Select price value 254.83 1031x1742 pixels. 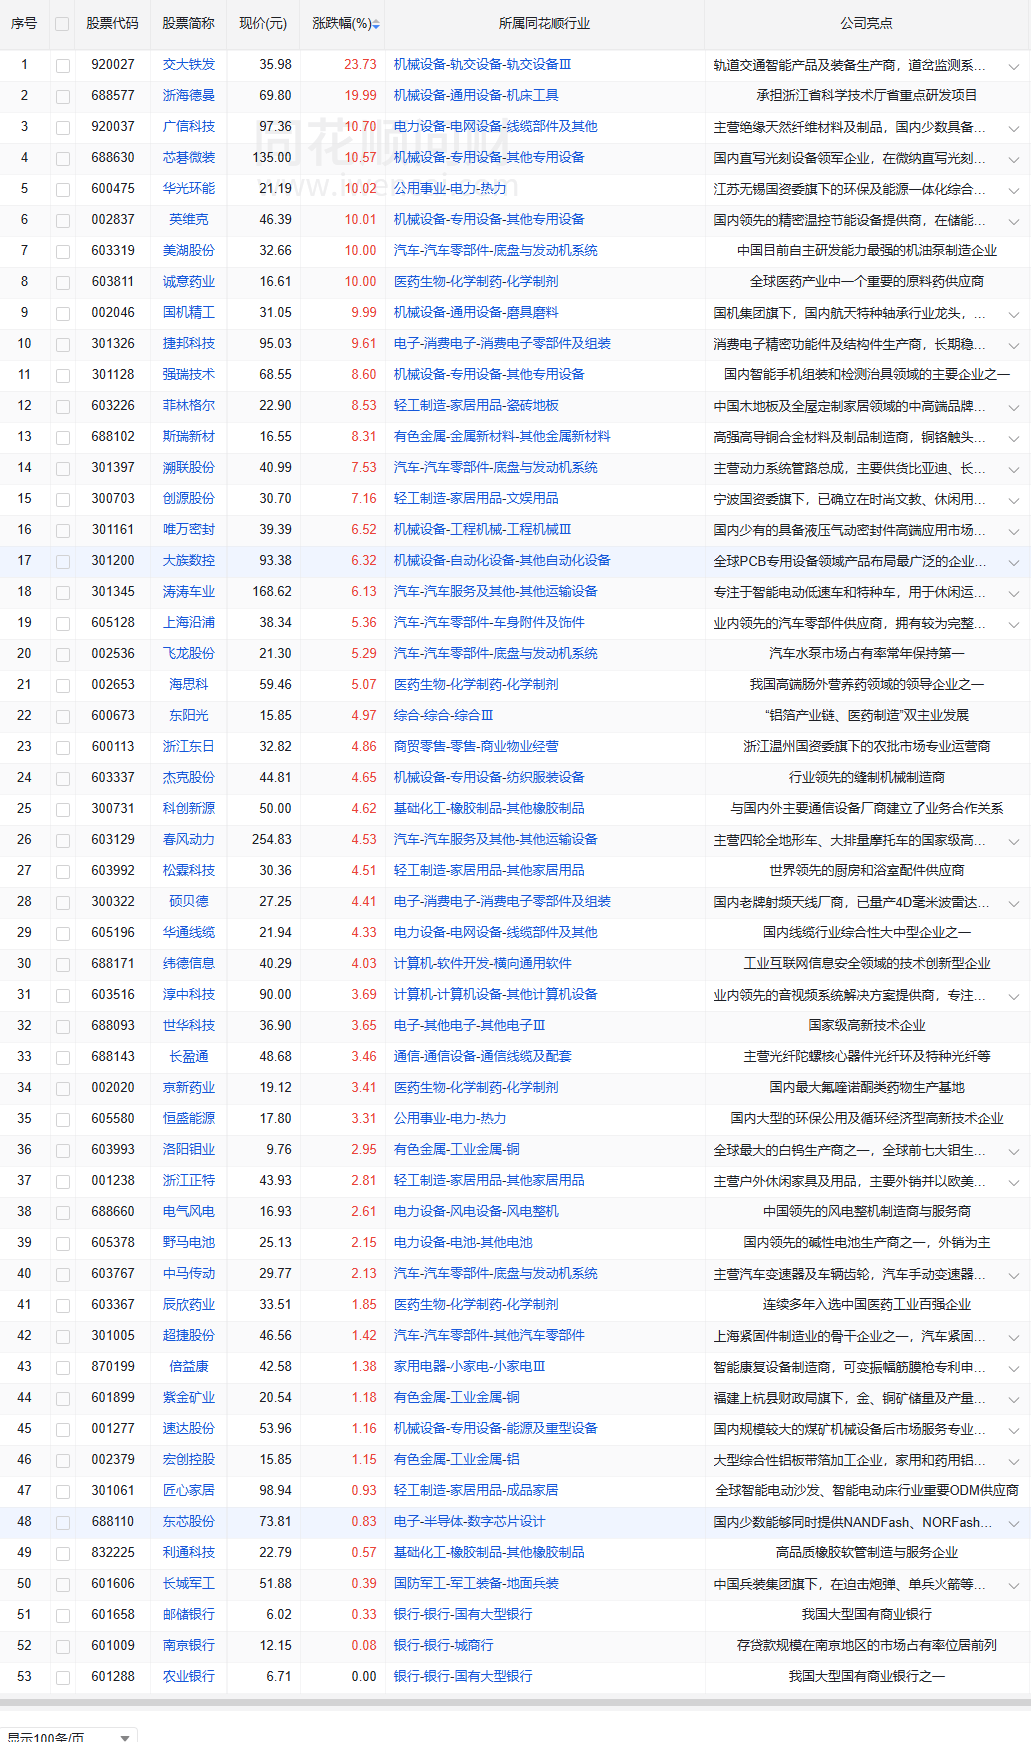coord(272,839)
